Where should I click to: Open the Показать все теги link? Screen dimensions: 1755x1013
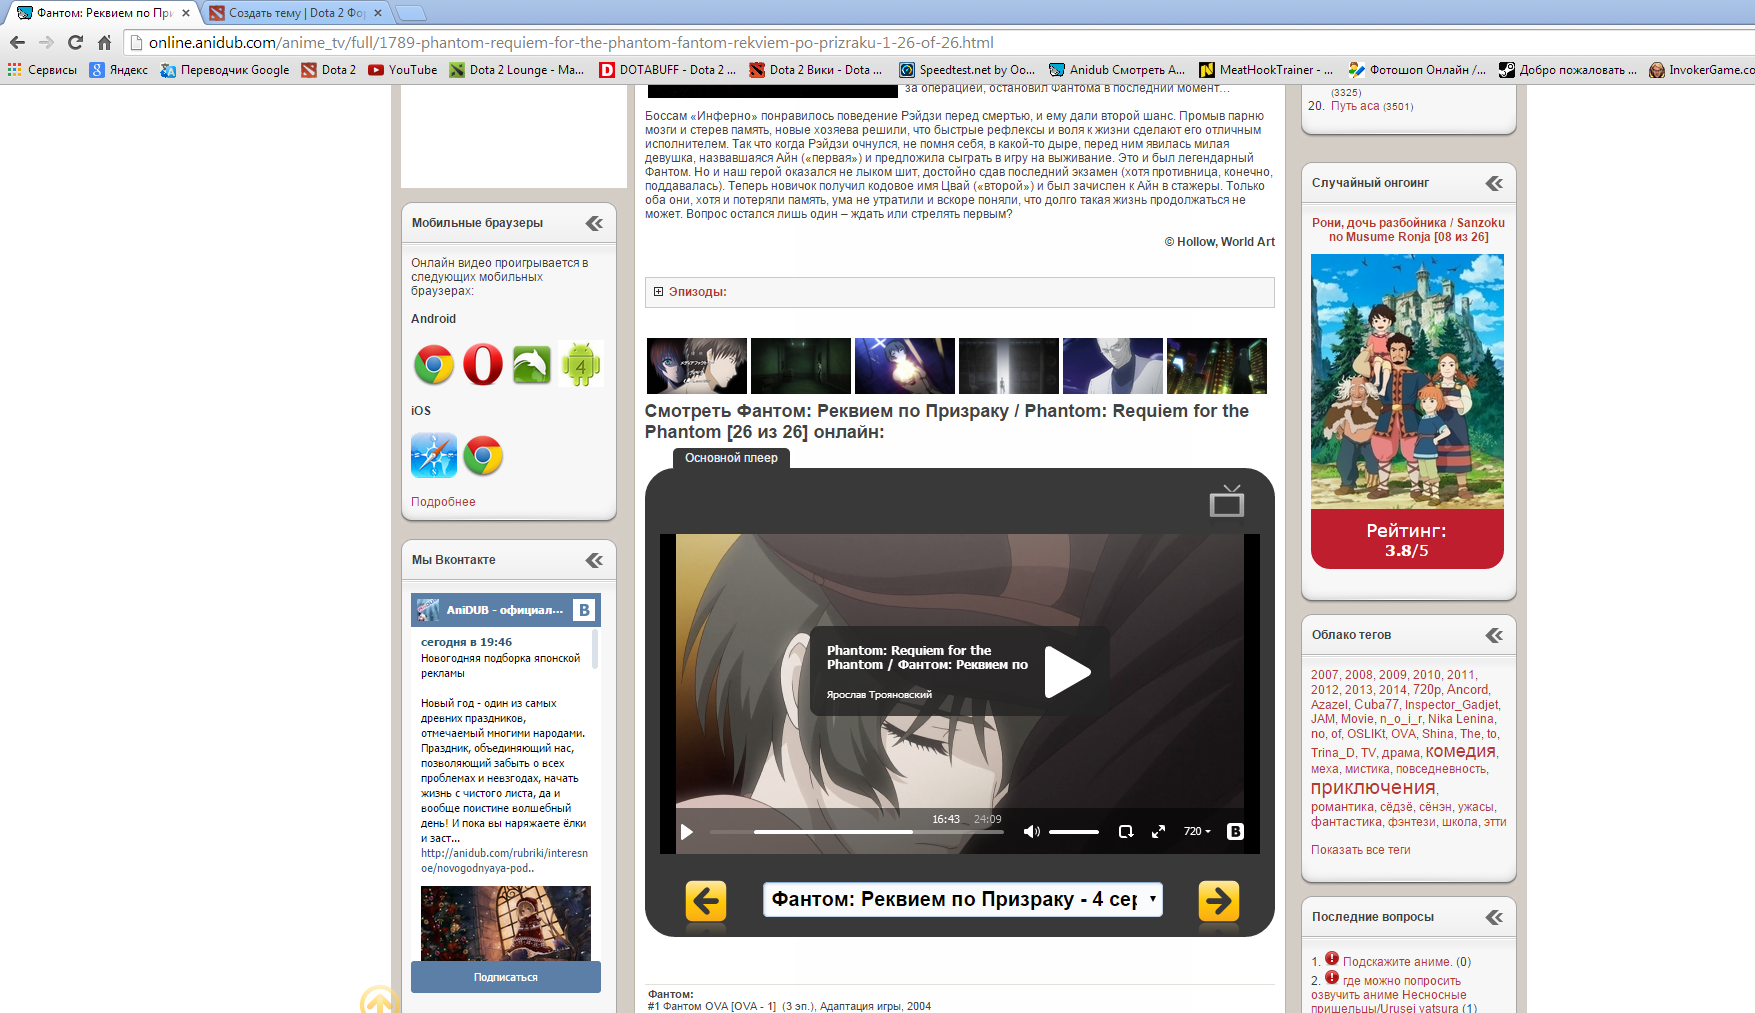click(x=1361, y=850)
